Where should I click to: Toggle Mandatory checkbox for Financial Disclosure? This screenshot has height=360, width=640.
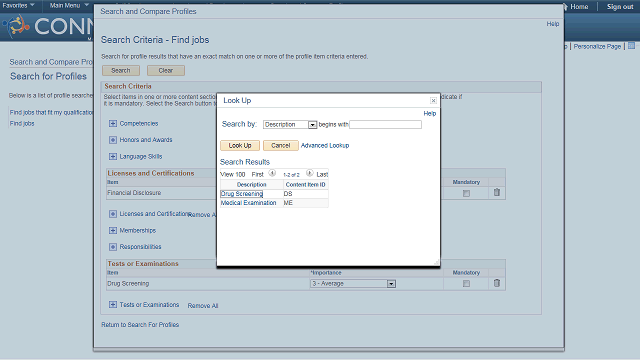click(x=466, y=193)
